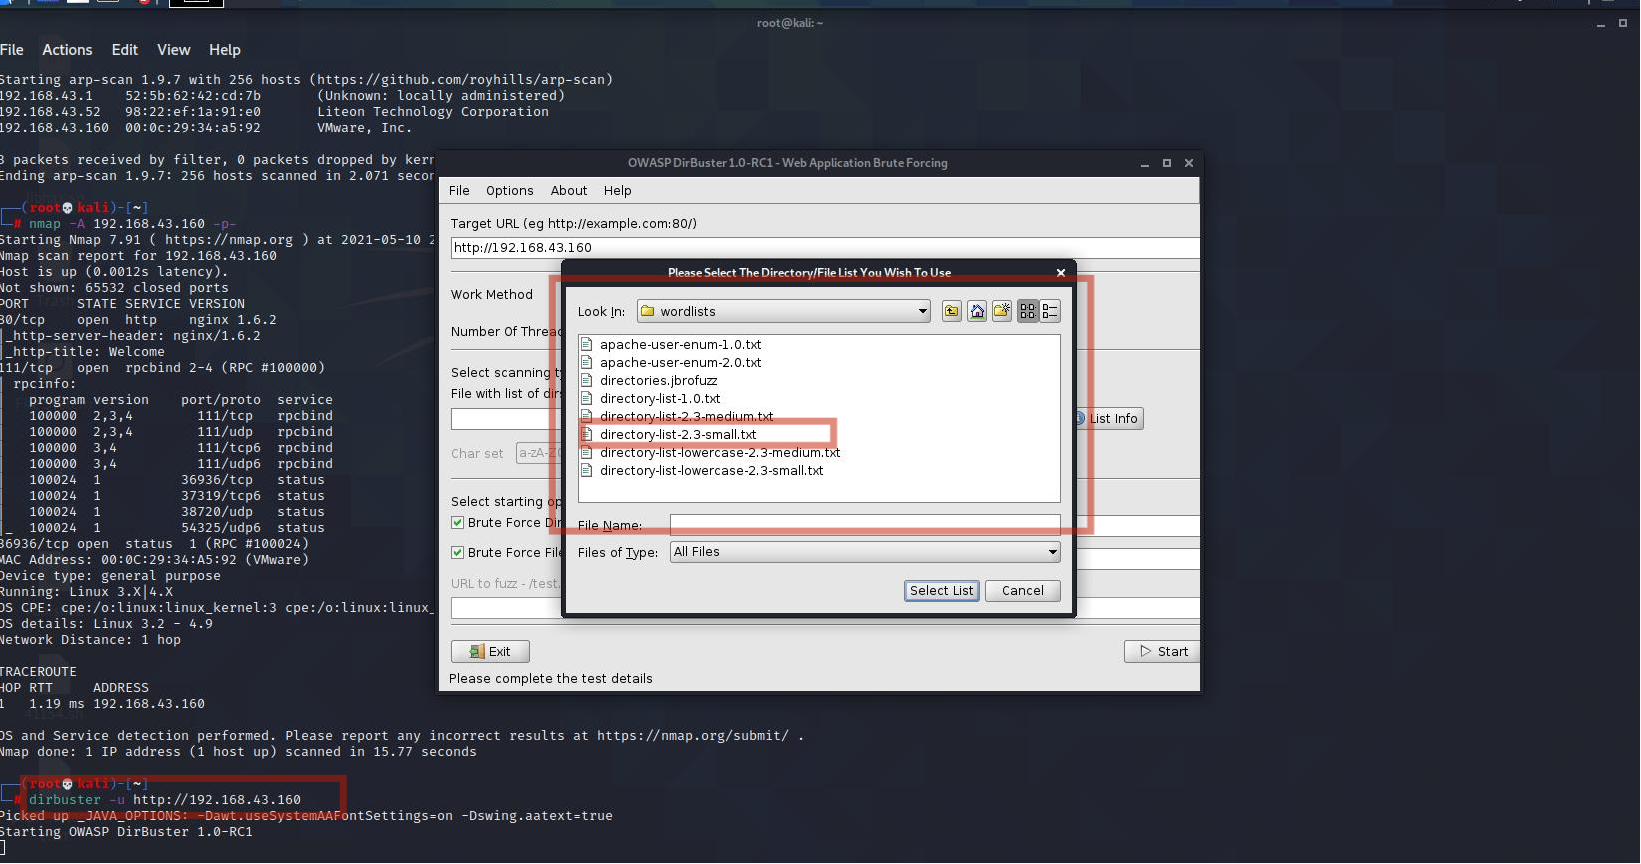Viewport: 1641px width, 864px height.
Task: Switch file chooser to details view
Action: pyautogui.click(x=1050, y=311)
